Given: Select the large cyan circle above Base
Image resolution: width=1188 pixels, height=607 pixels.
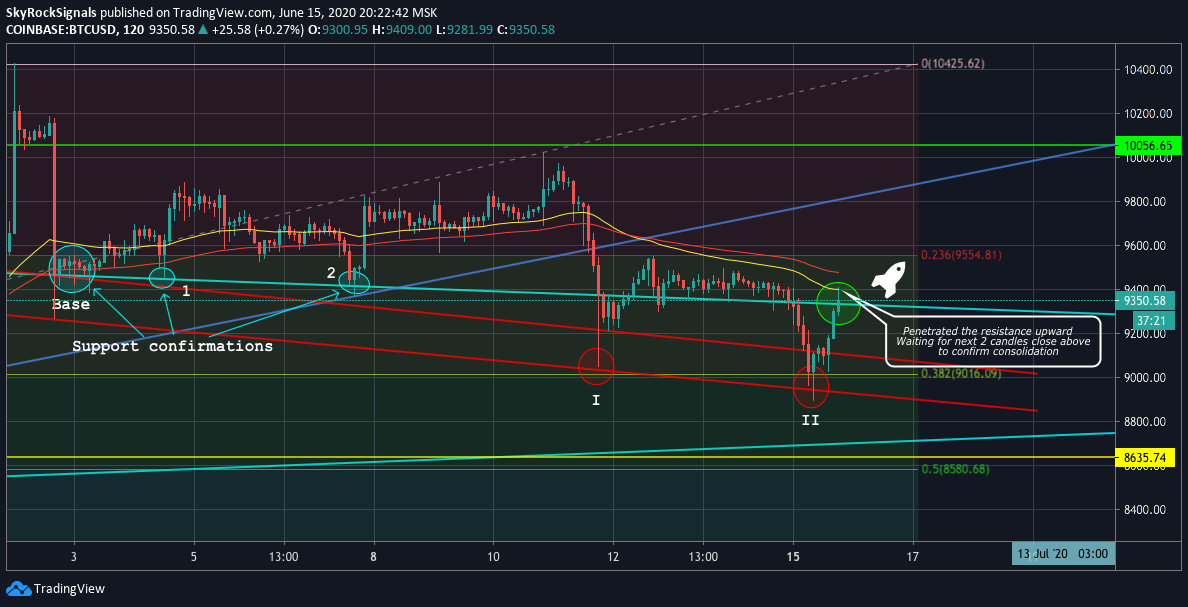Looking at the screenshot, I should click(x=73, y=268).
